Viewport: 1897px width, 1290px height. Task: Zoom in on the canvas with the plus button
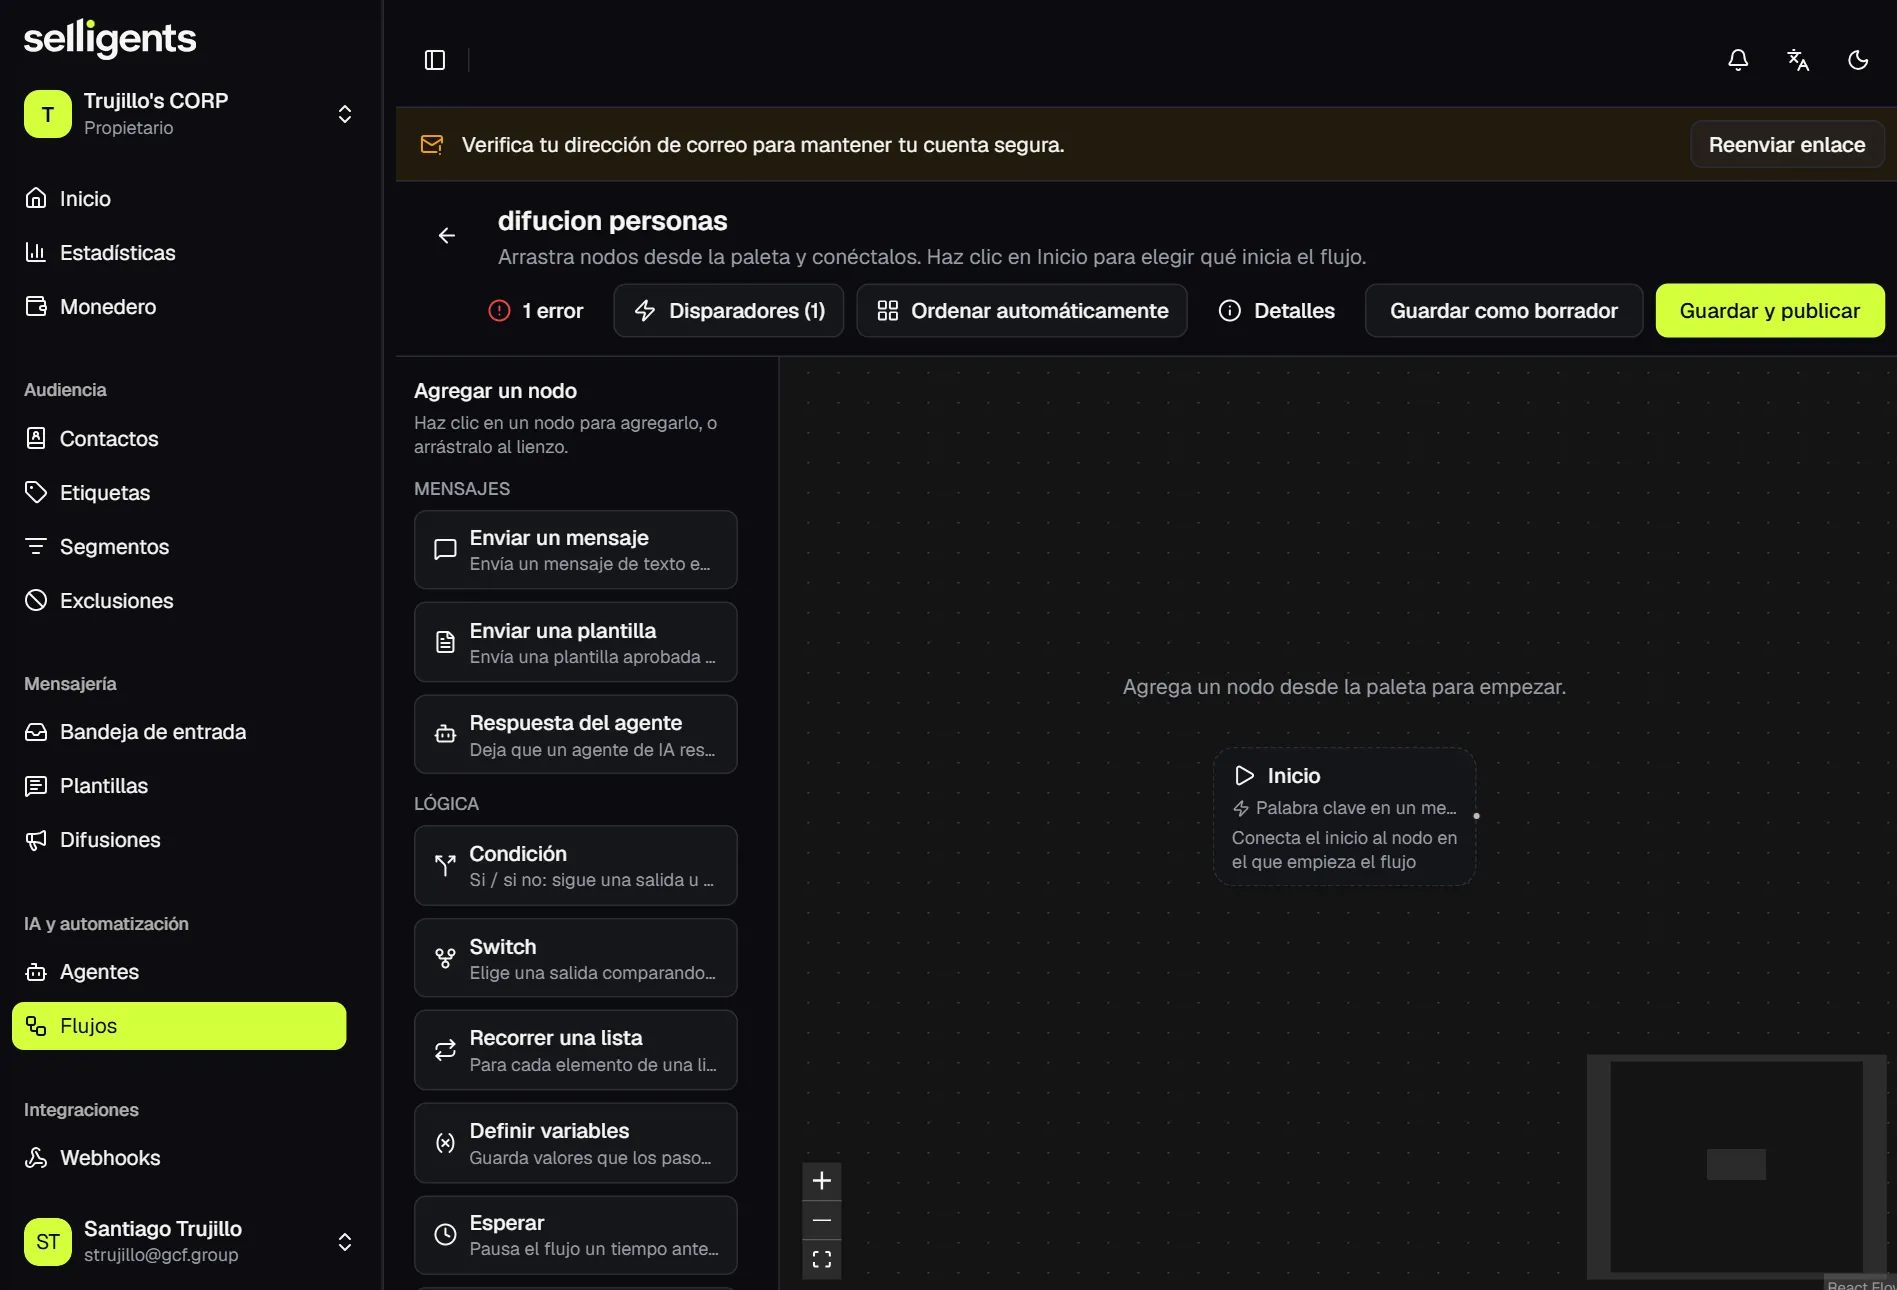(x=822, y=1181)
